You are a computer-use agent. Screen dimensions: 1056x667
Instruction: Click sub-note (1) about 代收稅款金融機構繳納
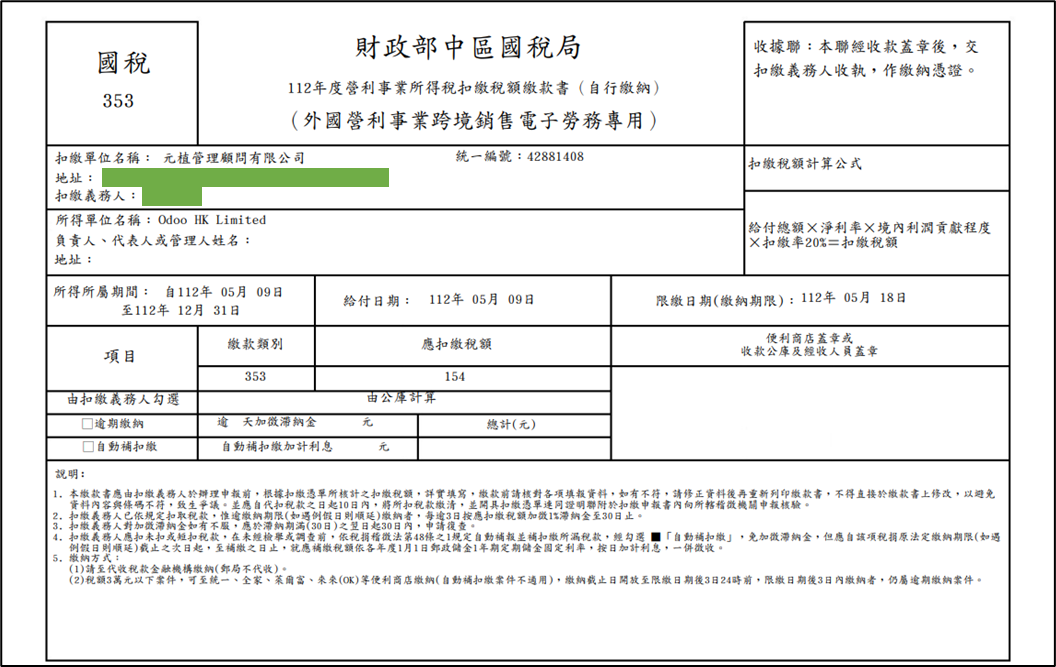pyautogui.click(x=178, y=569)
